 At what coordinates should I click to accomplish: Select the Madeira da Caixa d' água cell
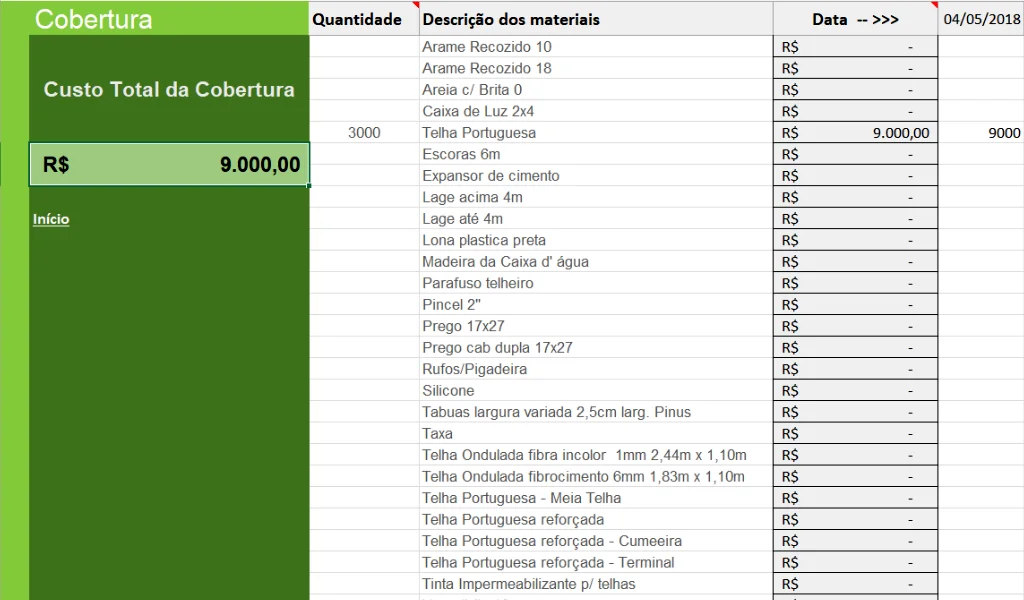pos(596,262)
